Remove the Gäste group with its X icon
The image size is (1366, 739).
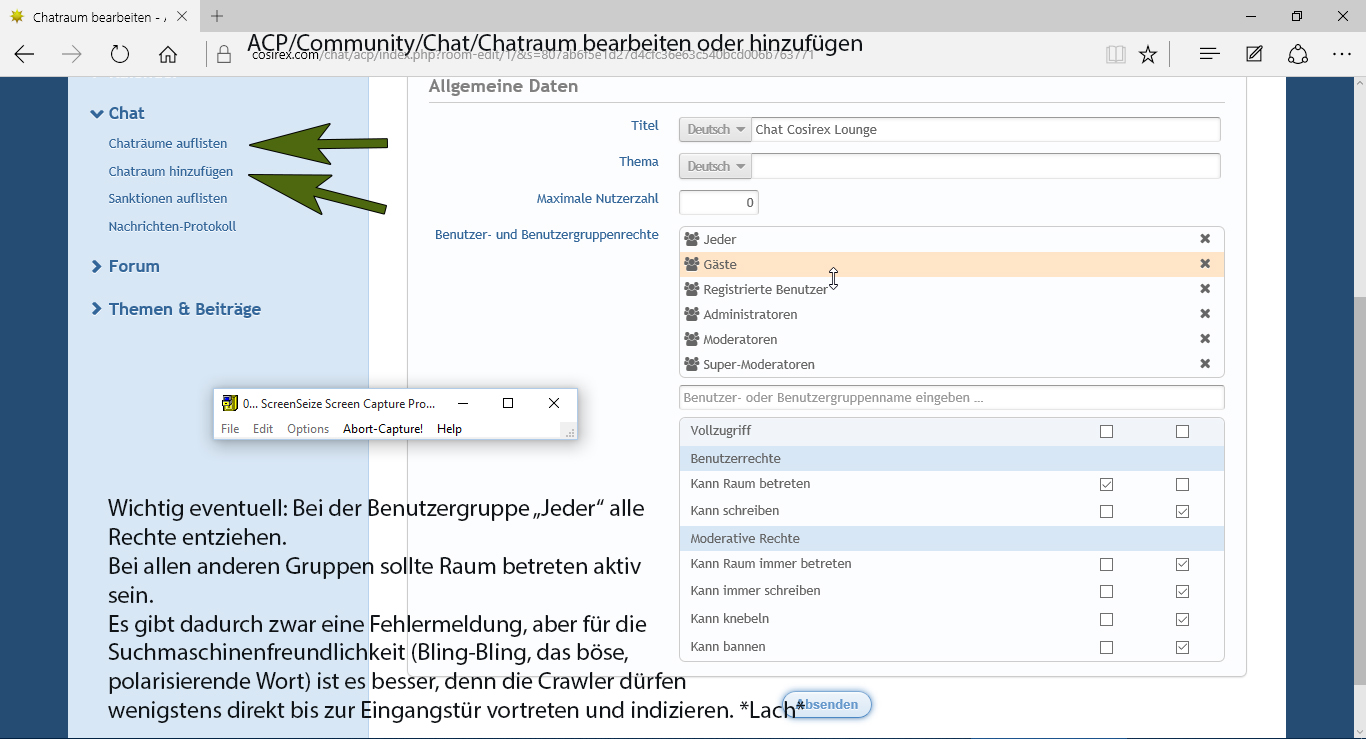[x=1205, y=264]
